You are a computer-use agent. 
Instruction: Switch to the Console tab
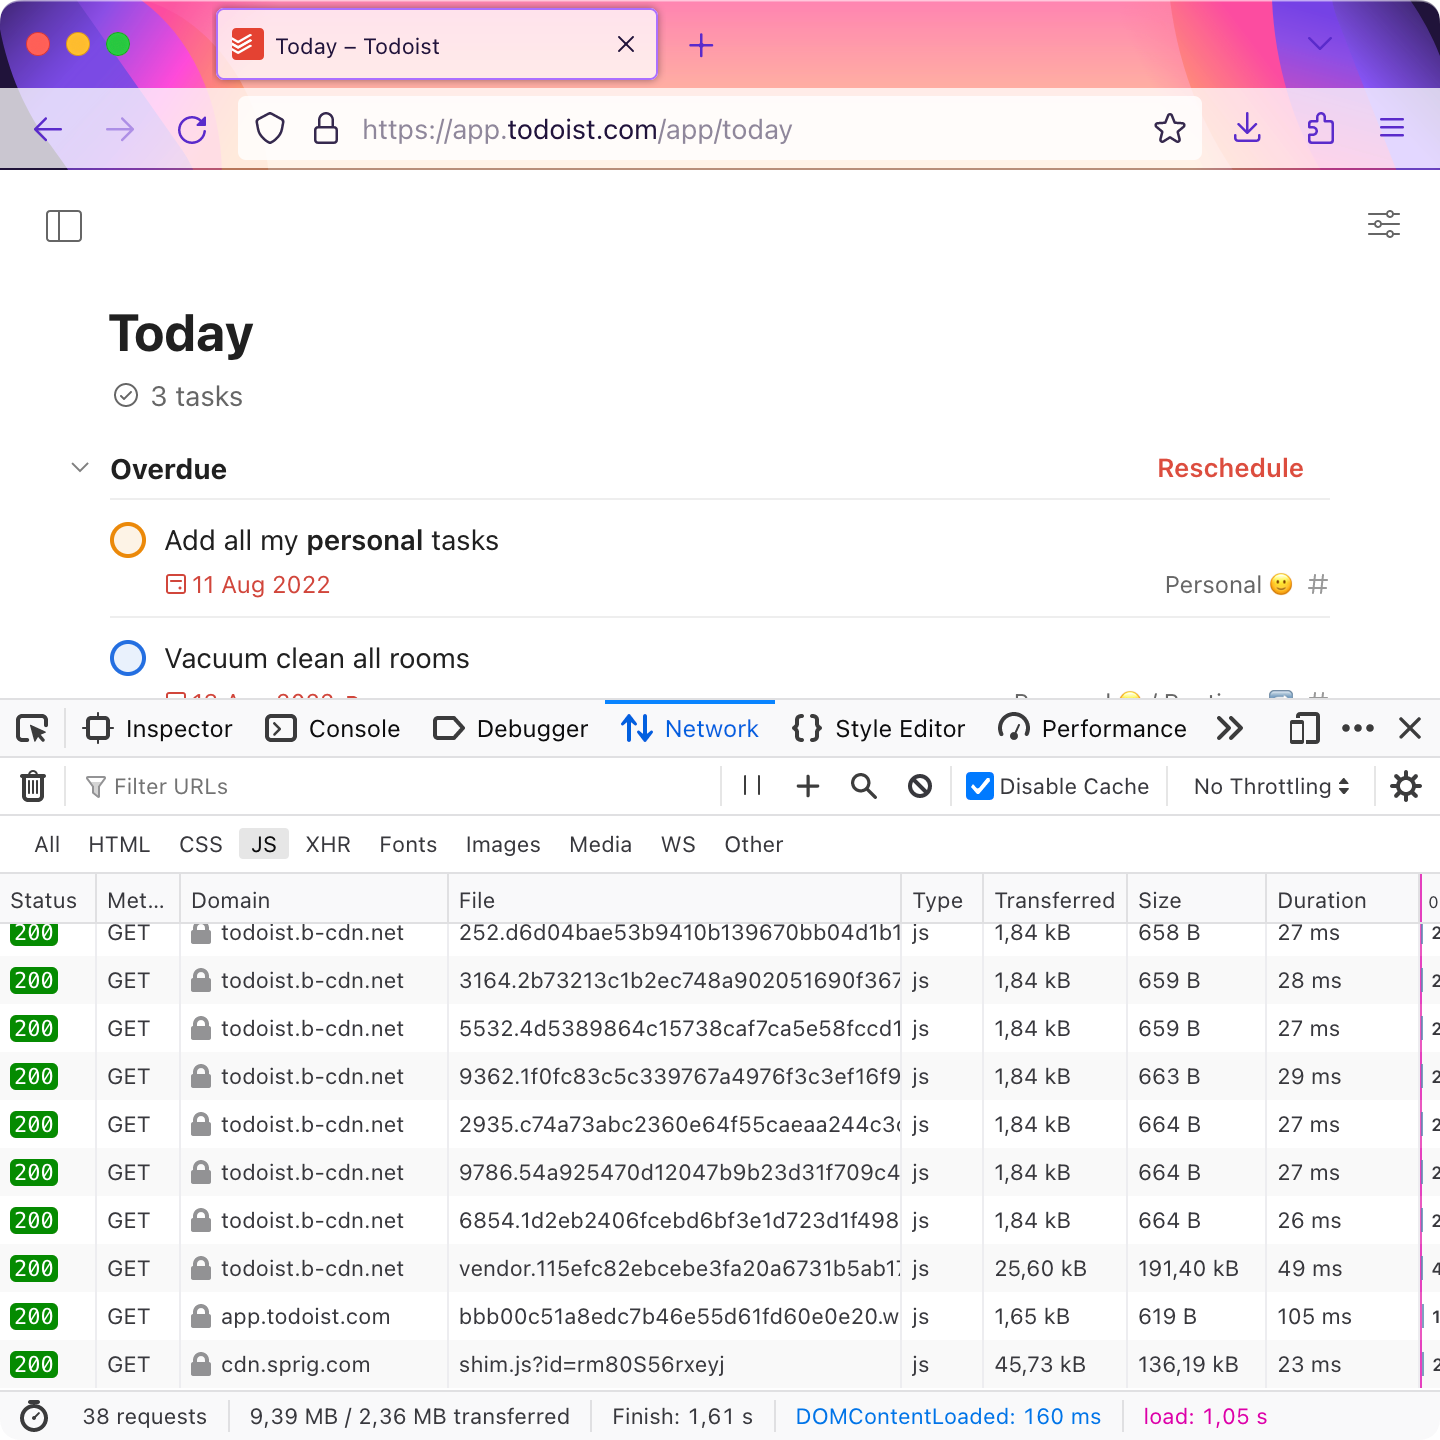pyautogui.click(x=333, y=729)
